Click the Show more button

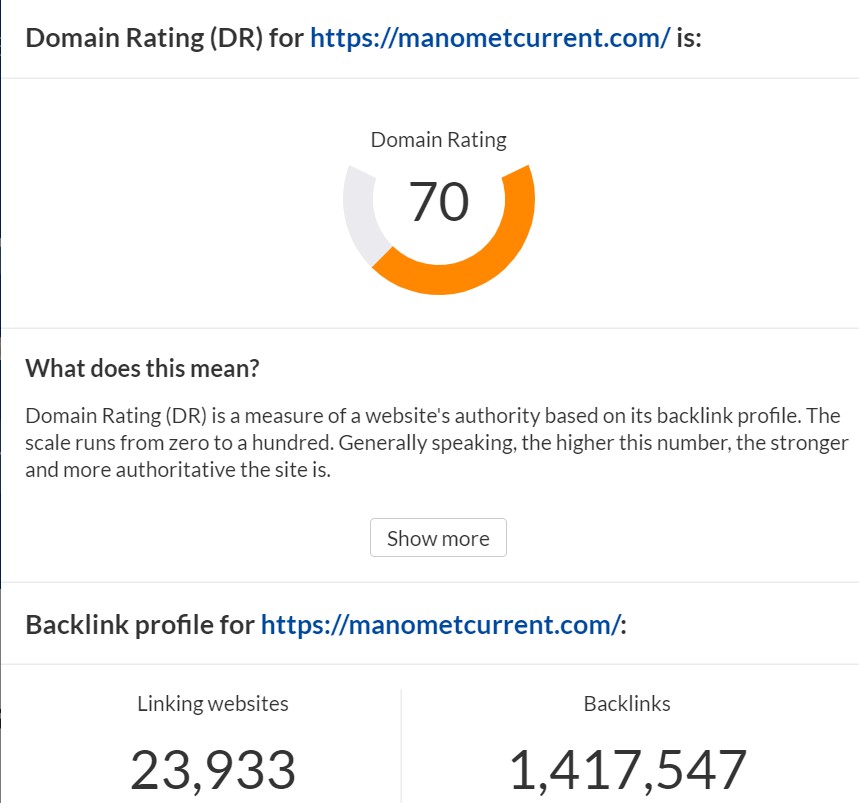[438, 538]
